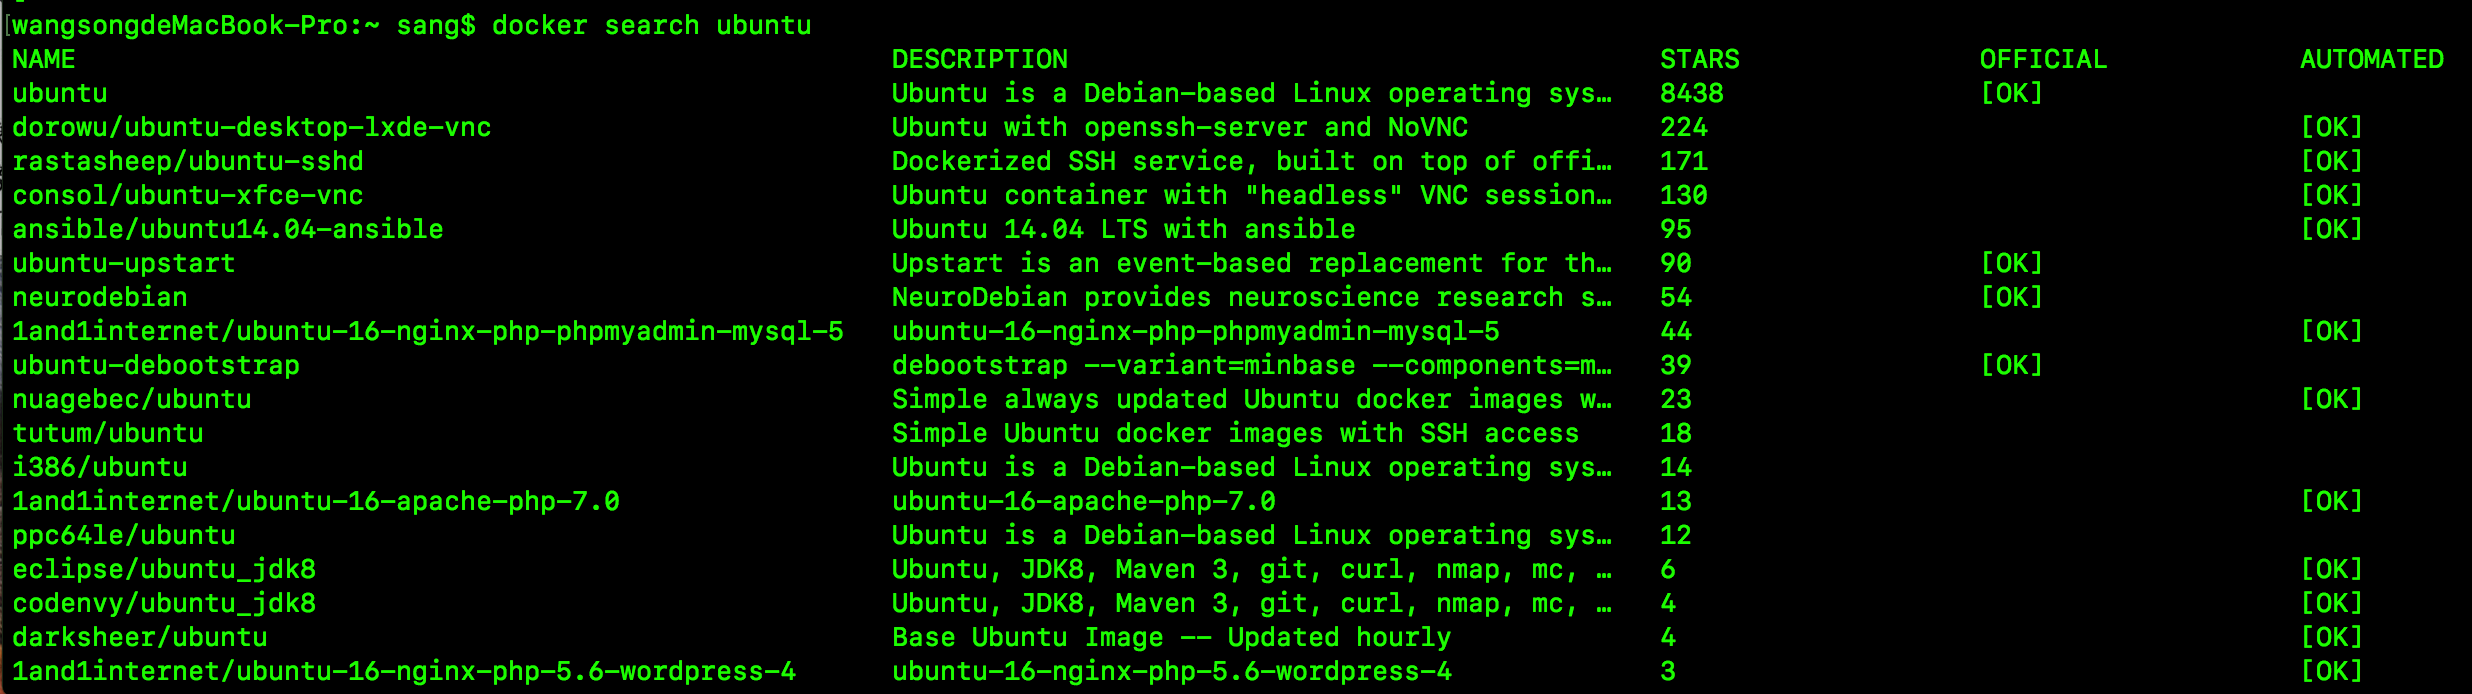Select the consol/ubuntu-xfce-vnc image name
The height and width of the screenshot is (694, 2472).
(x=188, y=195)
